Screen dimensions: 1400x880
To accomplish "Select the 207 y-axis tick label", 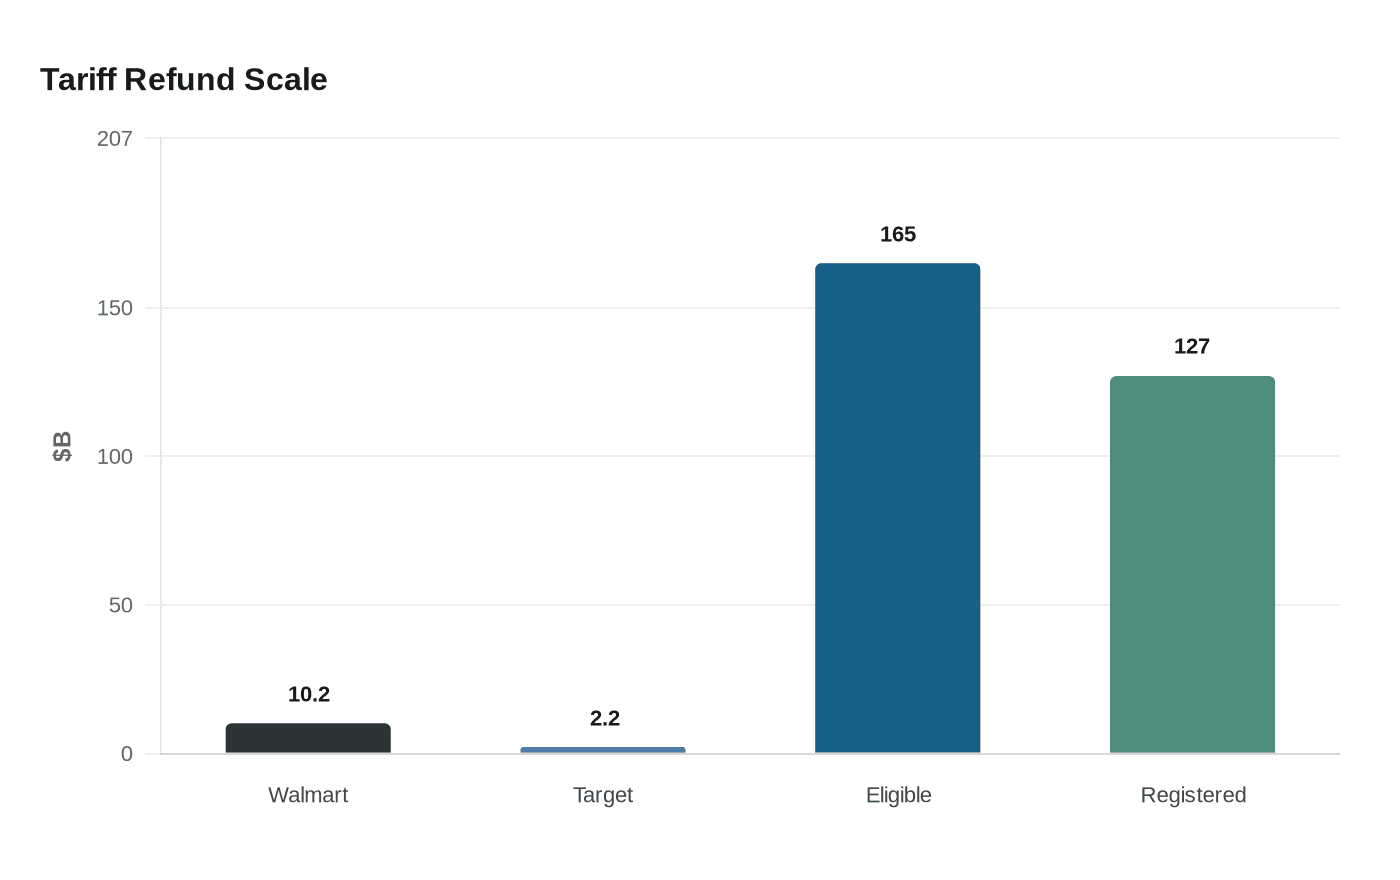I will point(115,139).
